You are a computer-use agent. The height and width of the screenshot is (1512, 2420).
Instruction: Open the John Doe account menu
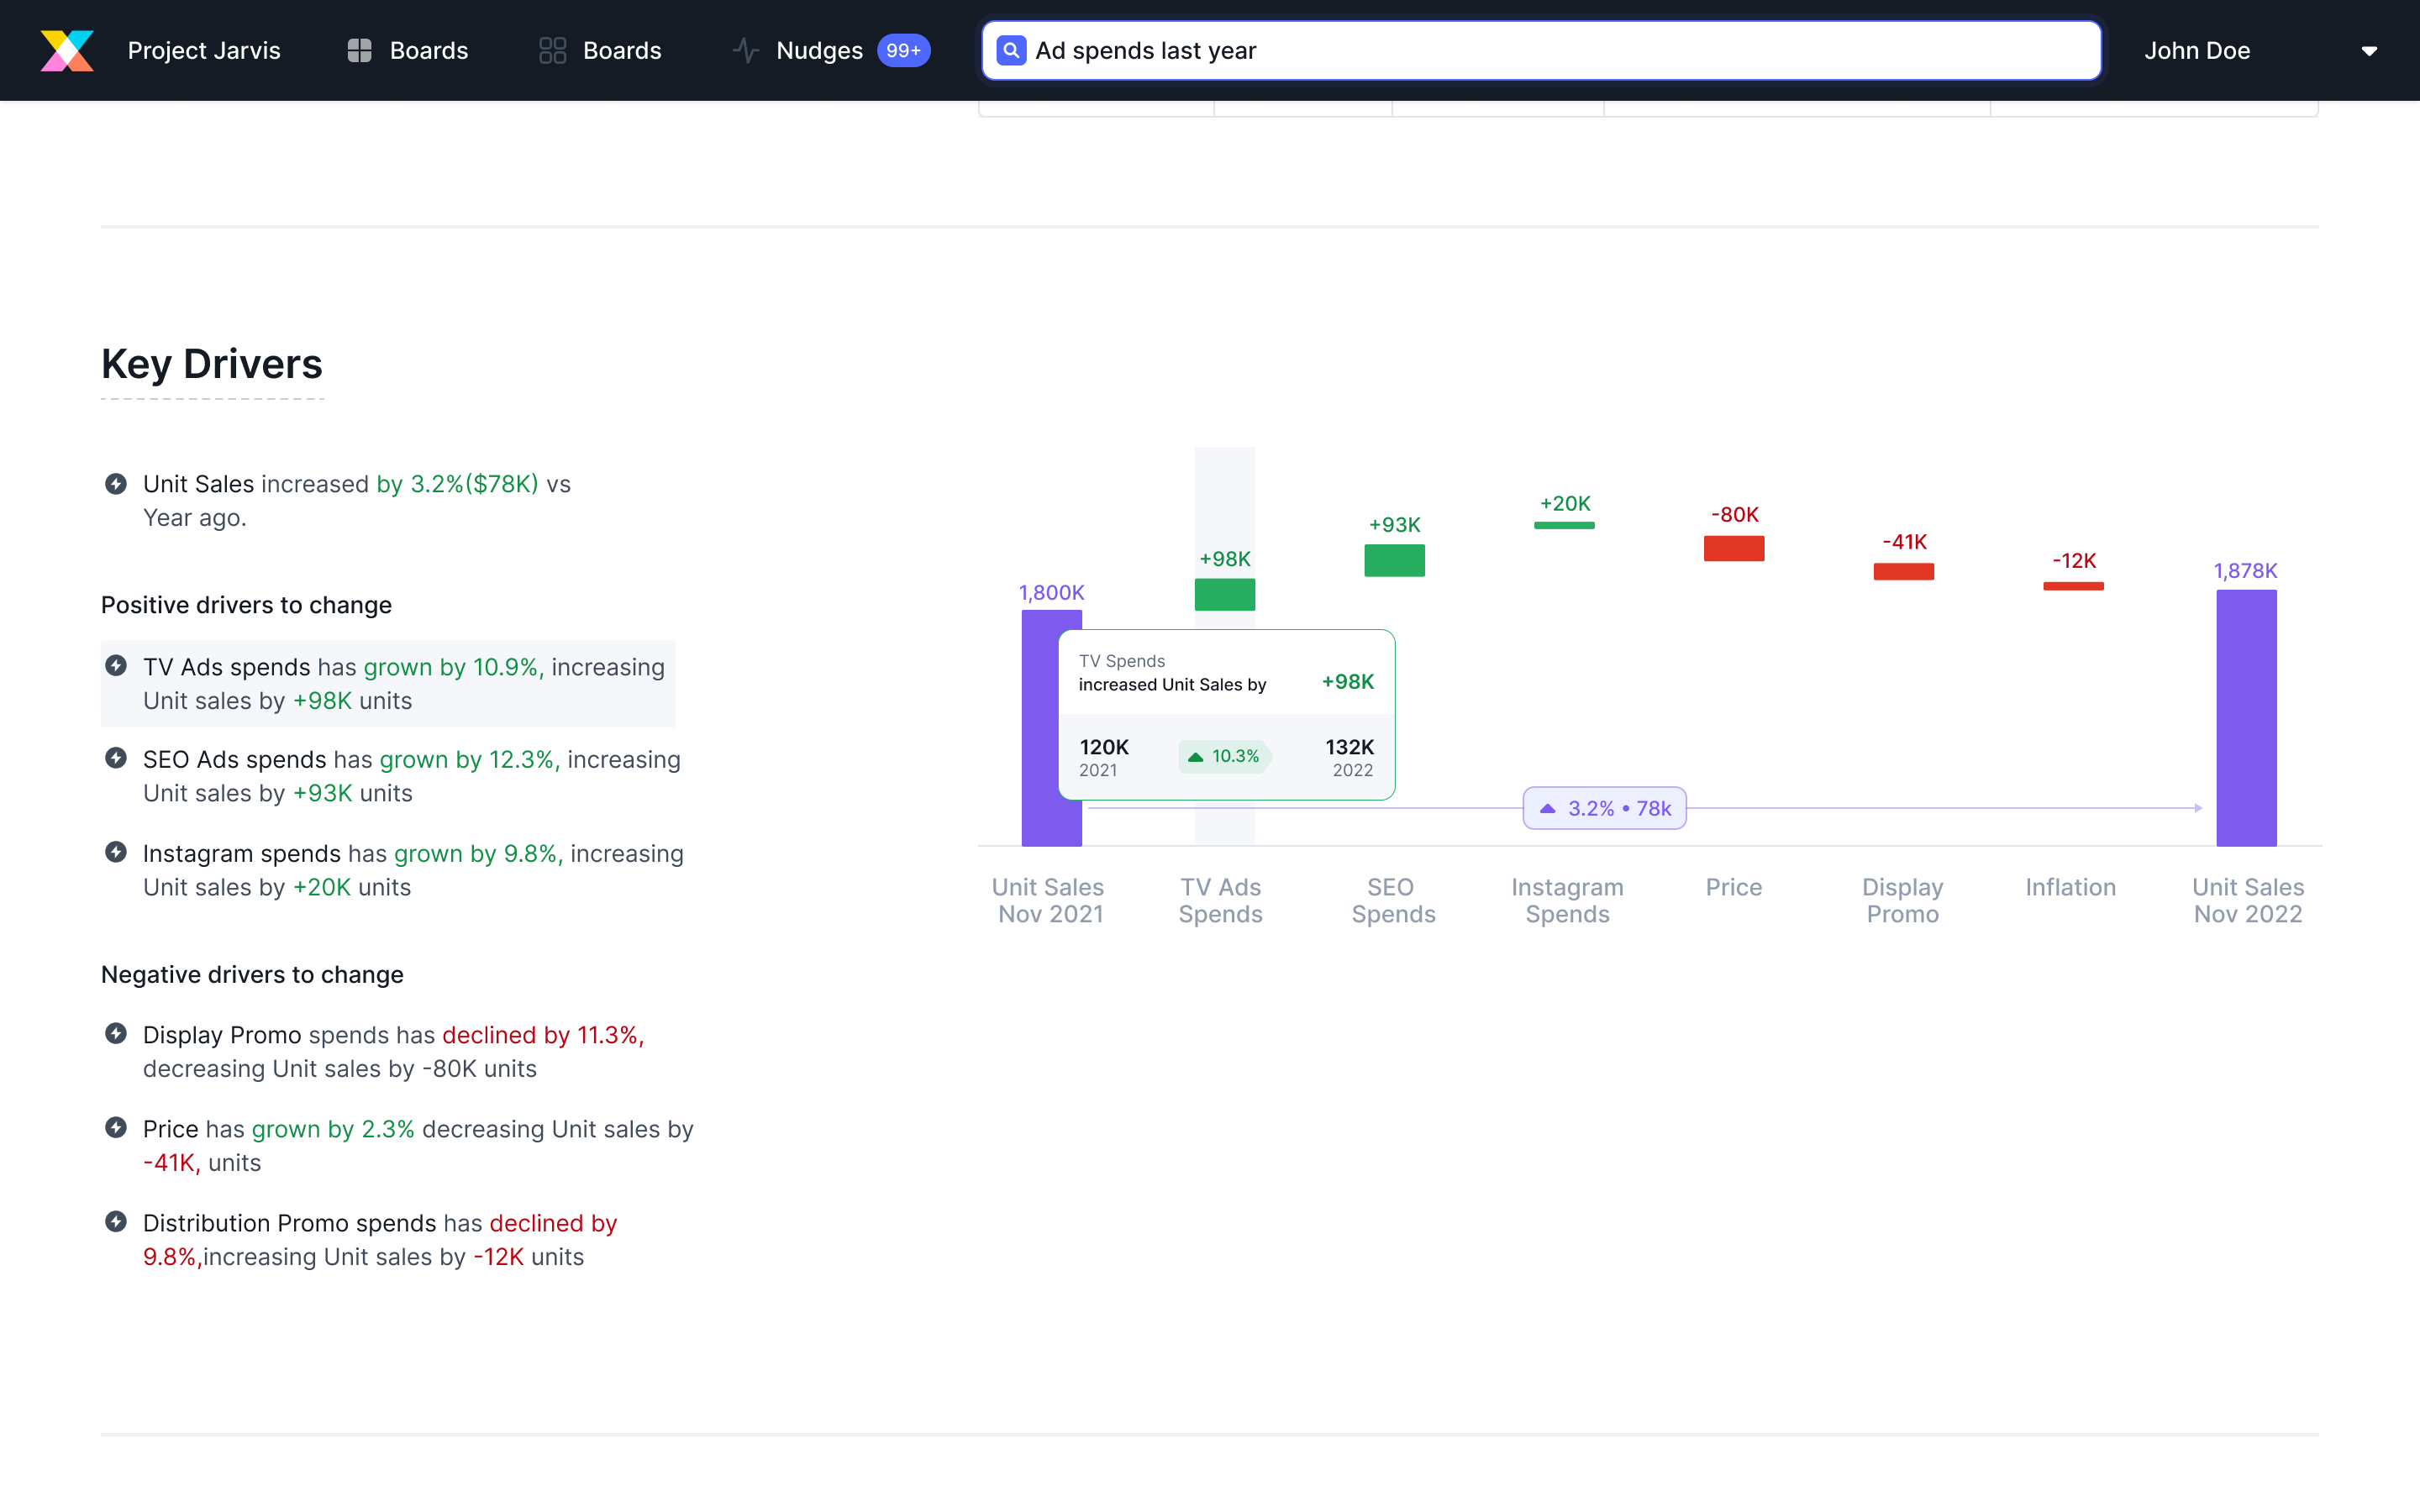[2196, 51]
